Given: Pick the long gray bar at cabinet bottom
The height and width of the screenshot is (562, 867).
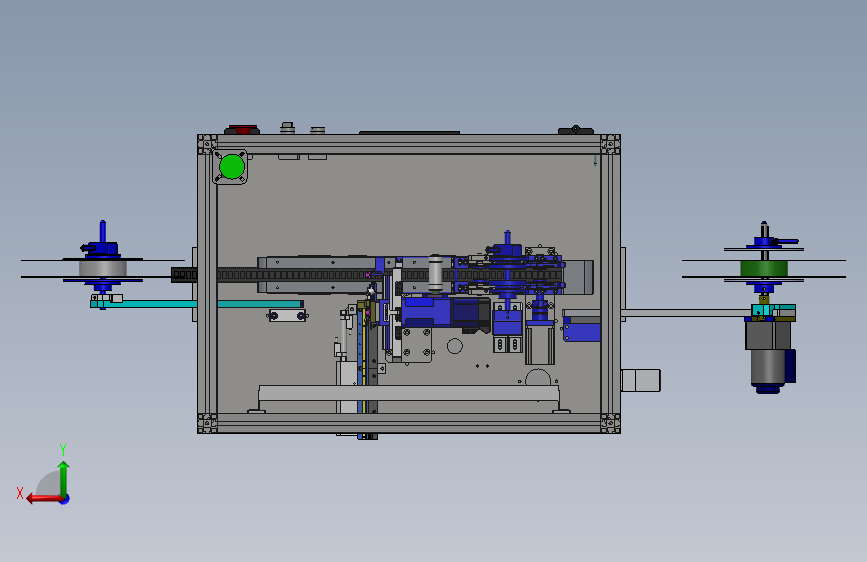Looking at the screenshot, I should tap(409, 393).
